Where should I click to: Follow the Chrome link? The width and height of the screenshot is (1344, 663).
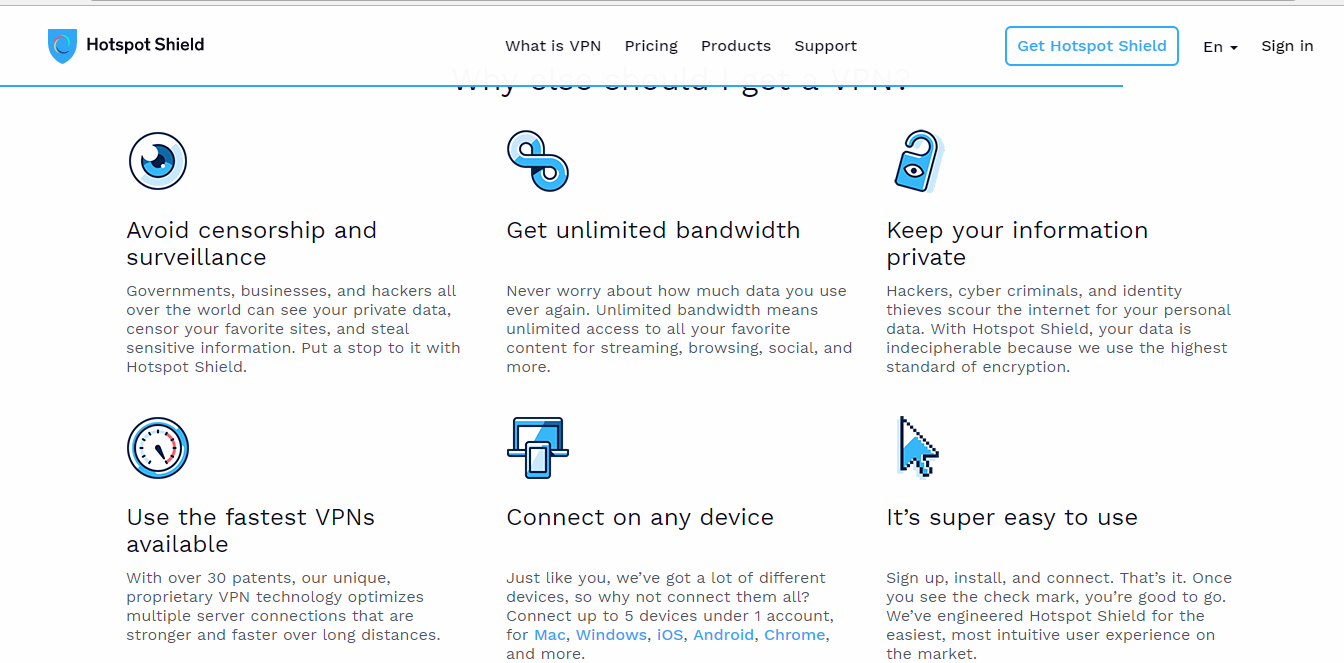coord(795,635)
